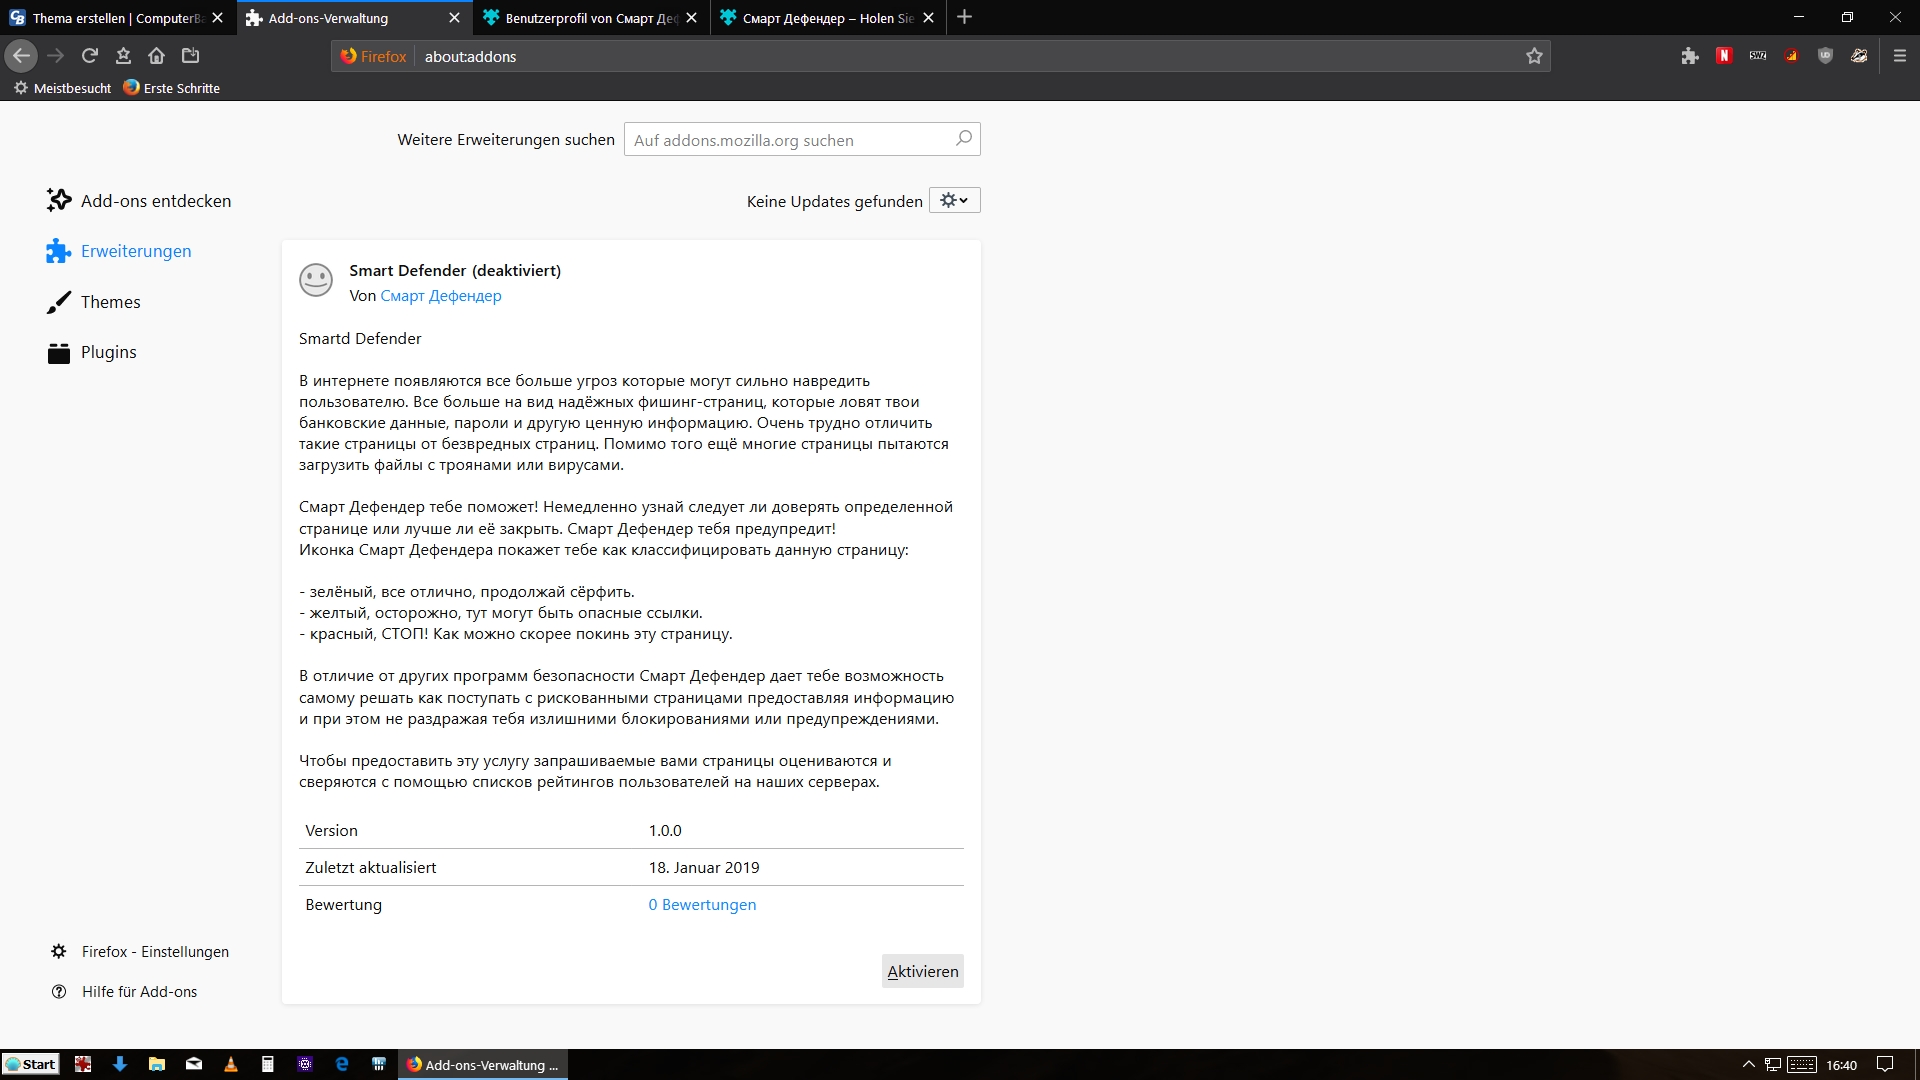Show hidden system tray icons chevron

pyautogui.click(x=1748, y=1064)
